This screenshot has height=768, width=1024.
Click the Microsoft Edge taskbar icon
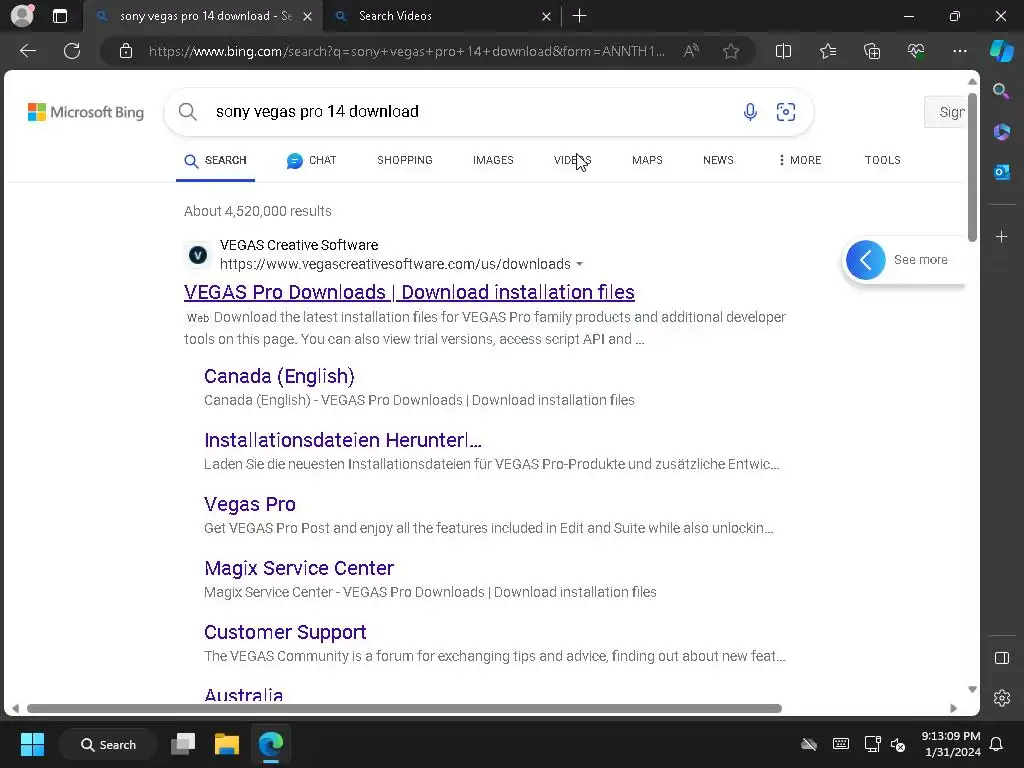pyautogui.click(x=270, y=744)
